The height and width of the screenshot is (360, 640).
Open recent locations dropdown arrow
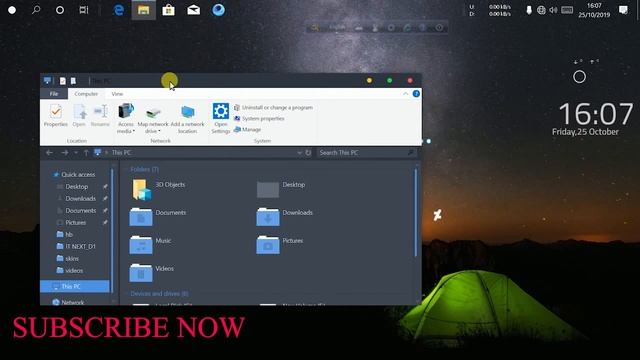point(76,153)
